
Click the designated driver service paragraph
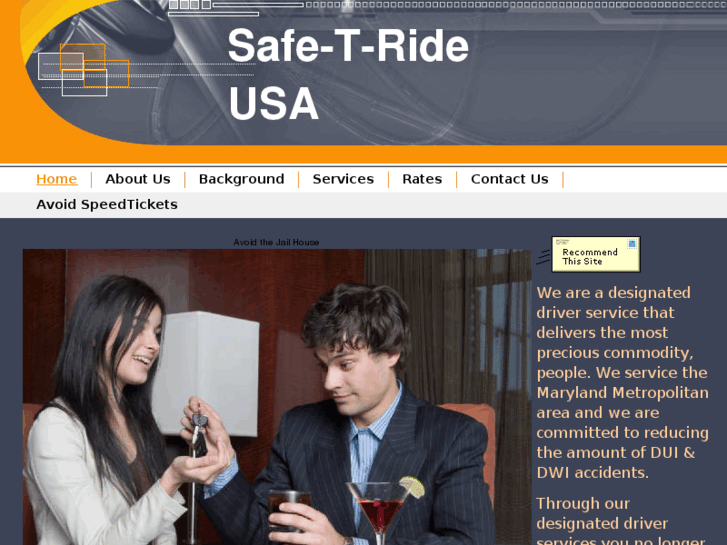click(622, 383)
